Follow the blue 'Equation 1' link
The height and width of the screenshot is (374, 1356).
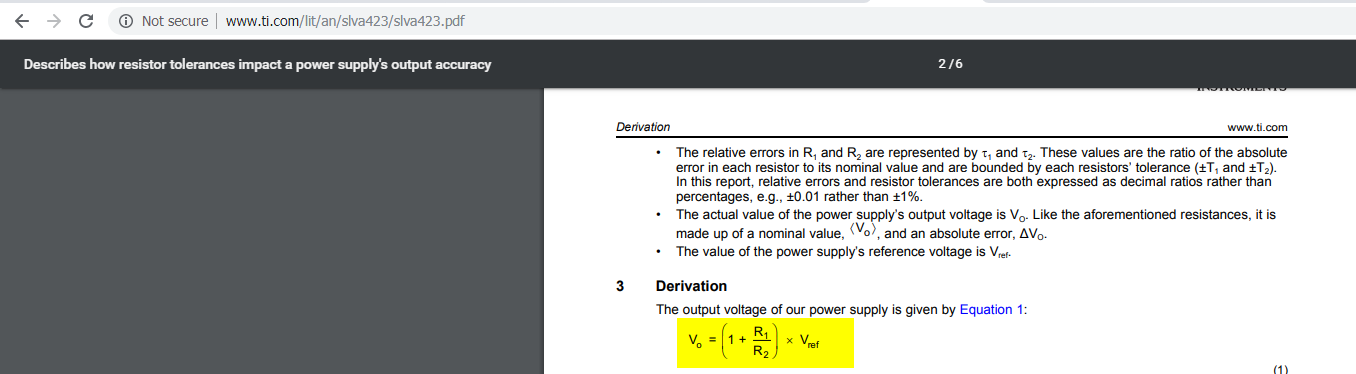[992, 310]
